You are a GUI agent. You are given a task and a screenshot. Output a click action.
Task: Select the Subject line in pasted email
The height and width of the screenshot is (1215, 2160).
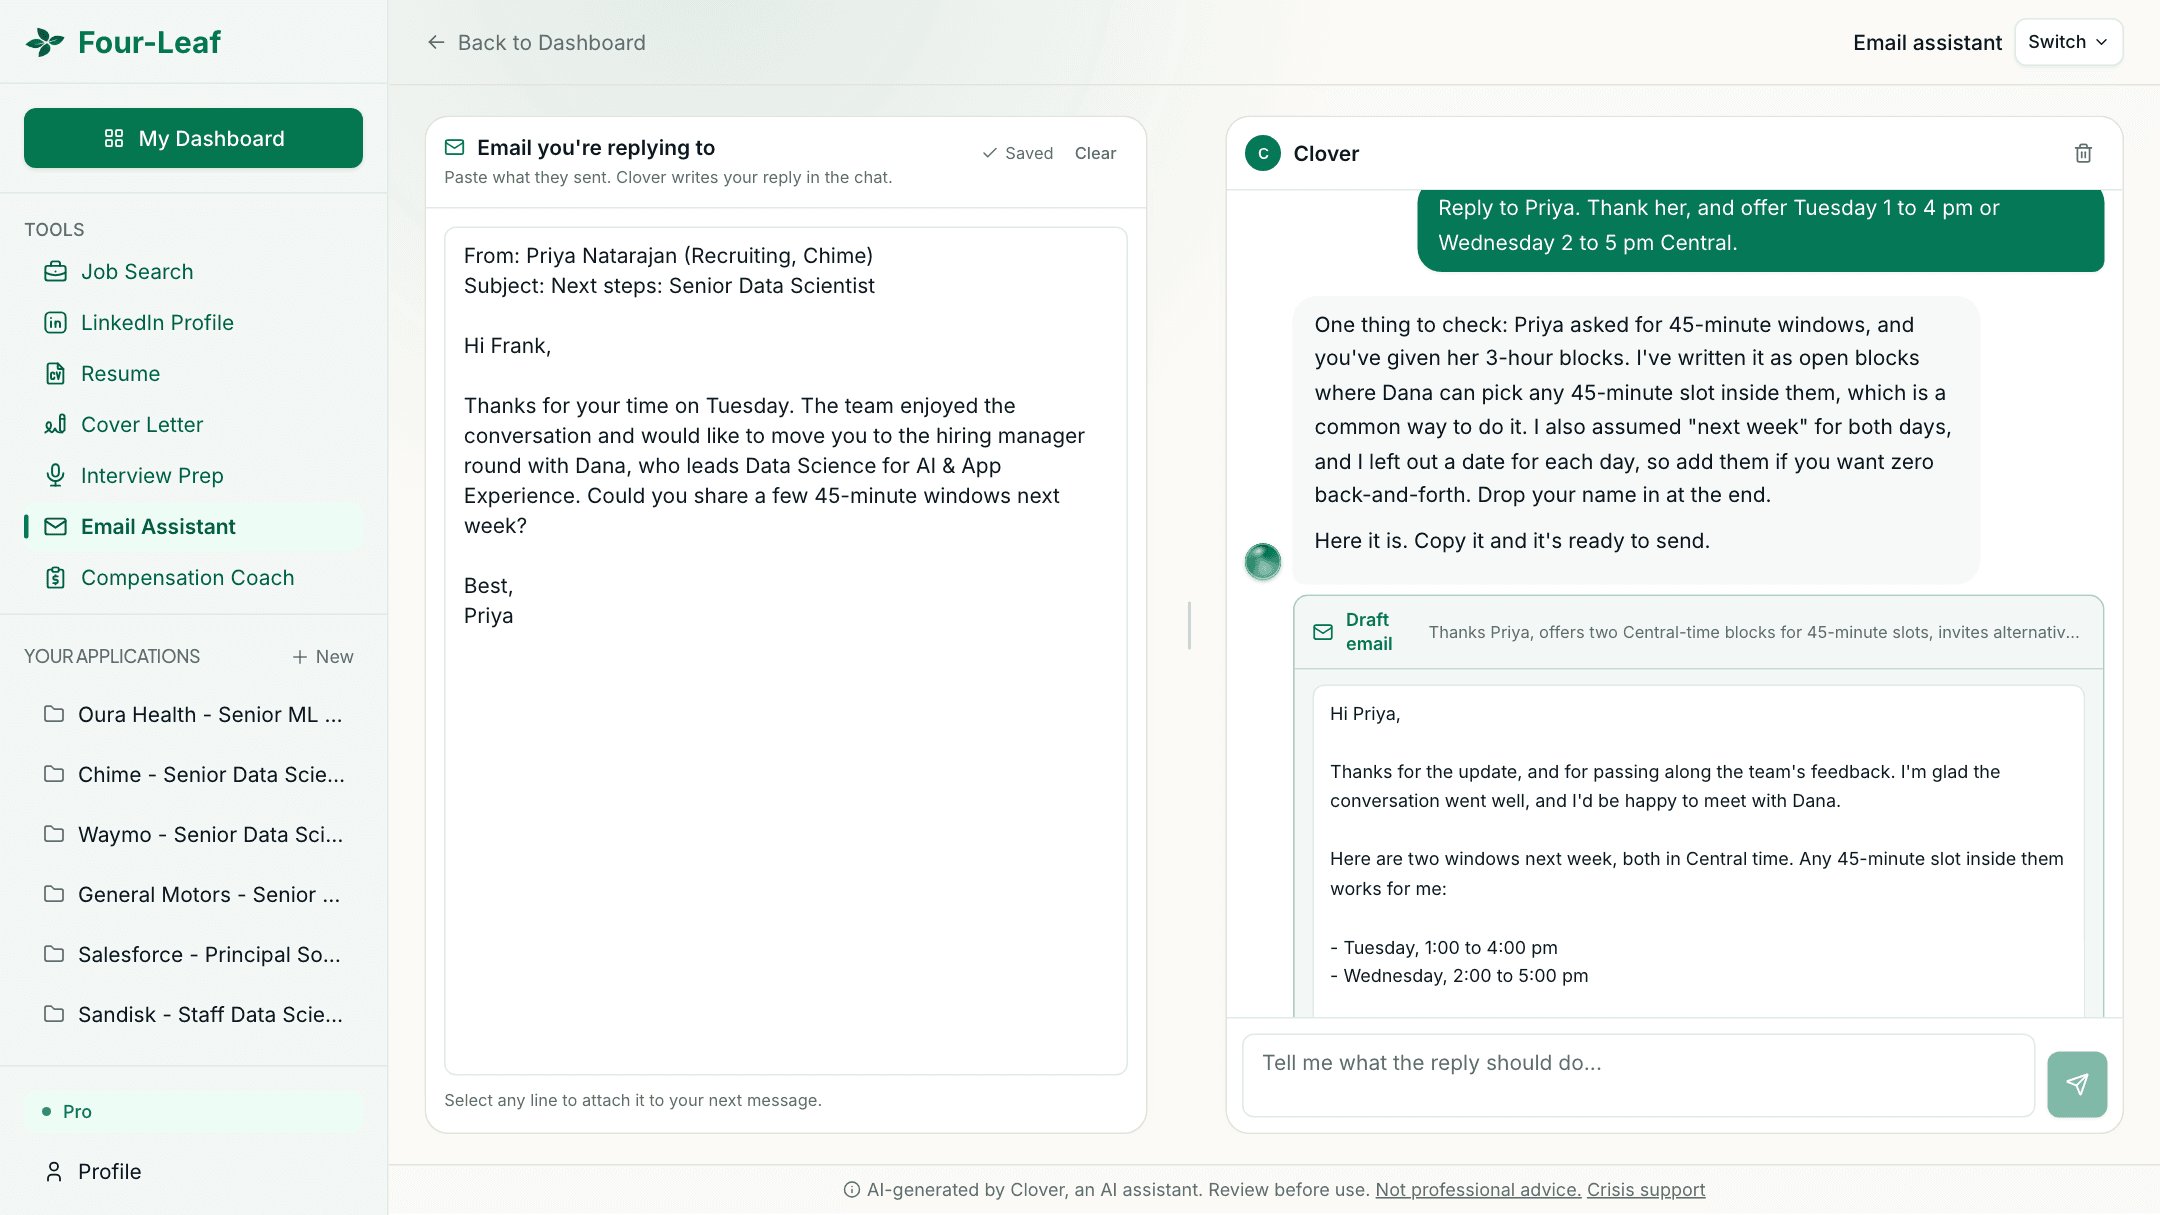[x=669, y=286]
